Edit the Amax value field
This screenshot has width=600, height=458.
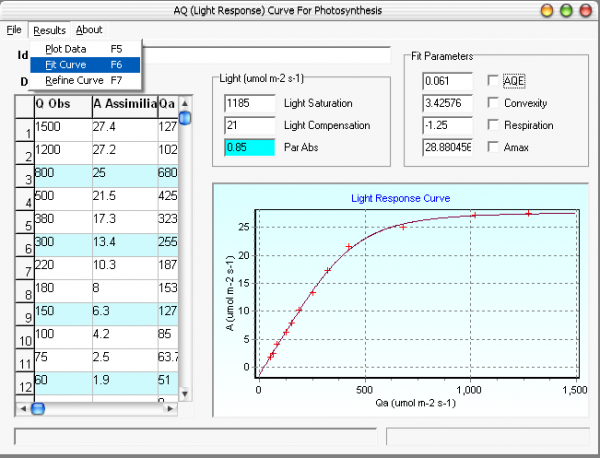(447, 147)
